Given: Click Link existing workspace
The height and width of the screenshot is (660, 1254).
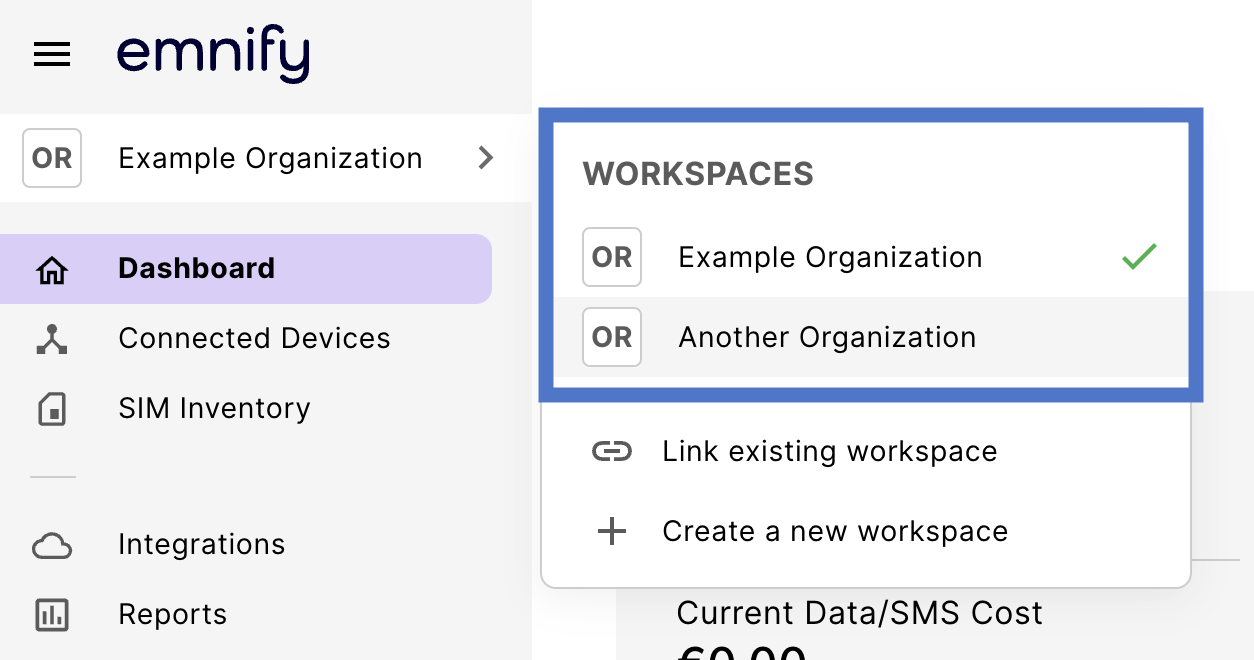Looking at the screenshot, I should (829, 452).
